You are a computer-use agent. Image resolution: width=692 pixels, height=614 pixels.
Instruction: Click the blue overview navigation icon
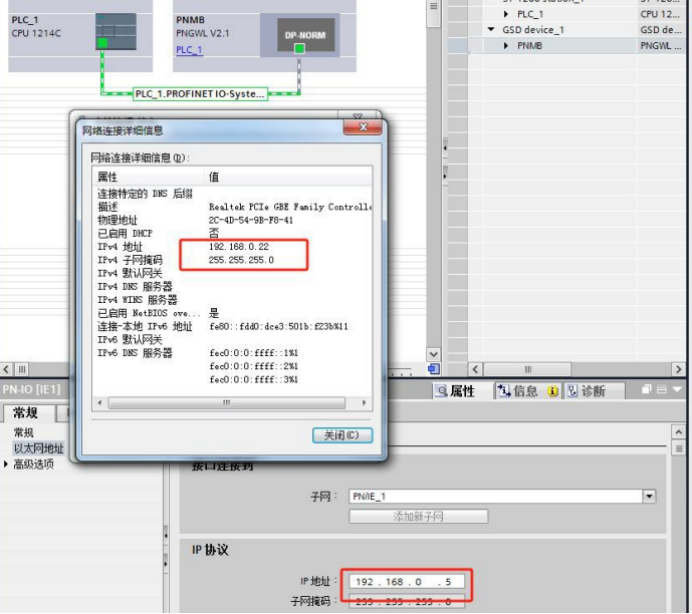[x=433, y=369]
